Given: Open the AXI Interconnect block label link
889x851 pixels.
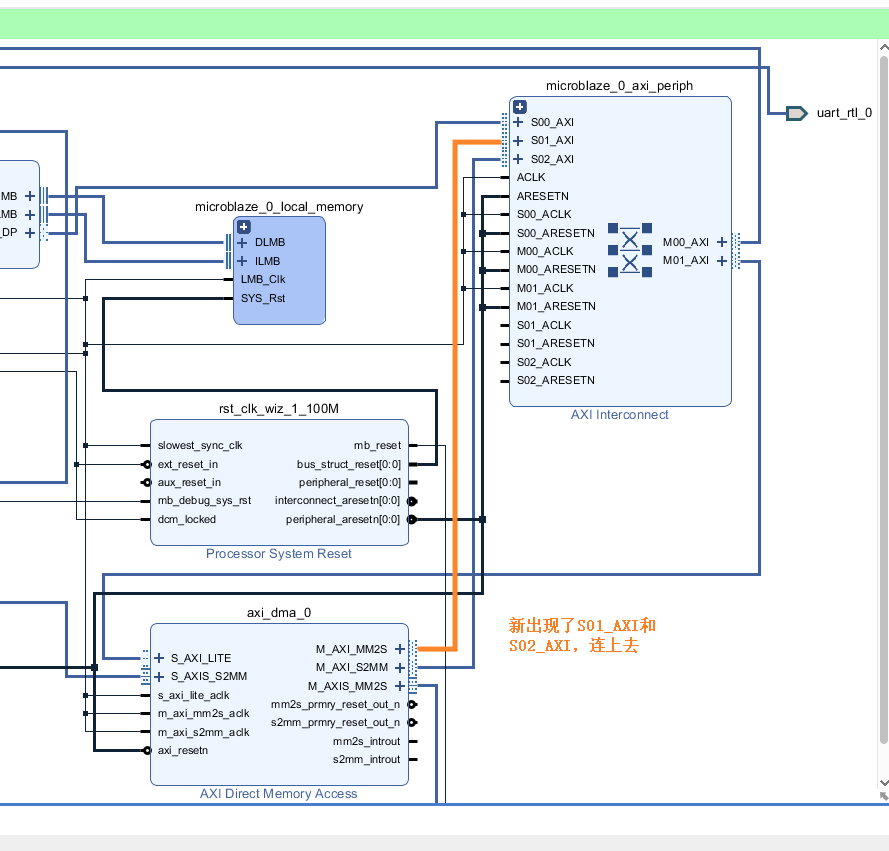Looking at the screenshot, I should [x=619, y=414].
